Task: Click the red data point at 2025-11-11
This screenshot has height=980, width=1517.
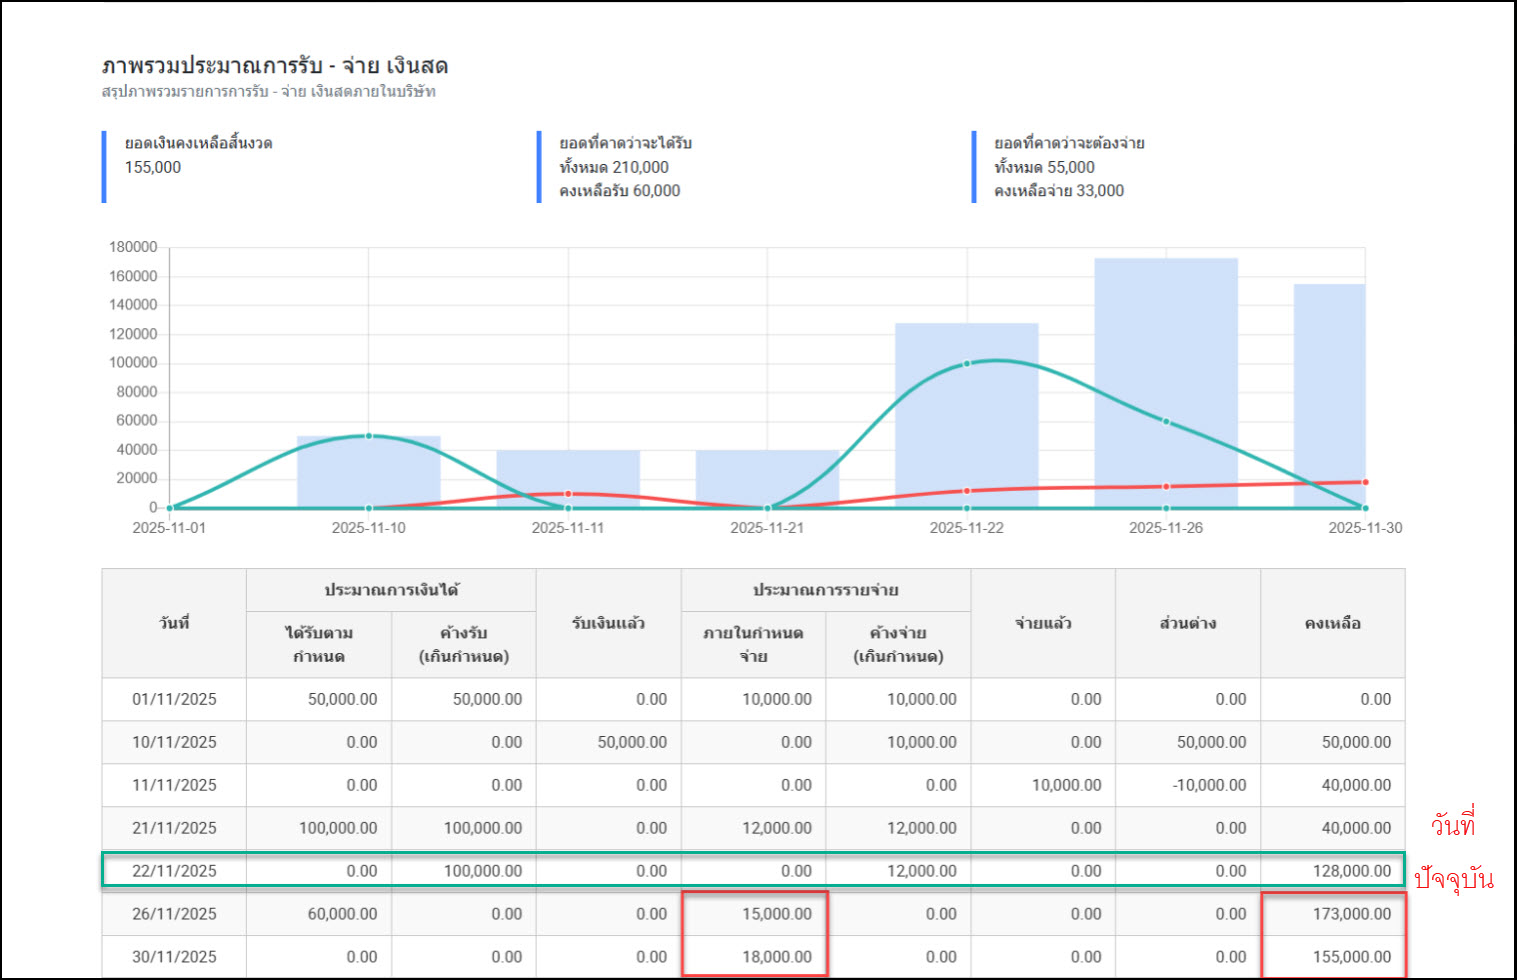Action: pos(568,494)
